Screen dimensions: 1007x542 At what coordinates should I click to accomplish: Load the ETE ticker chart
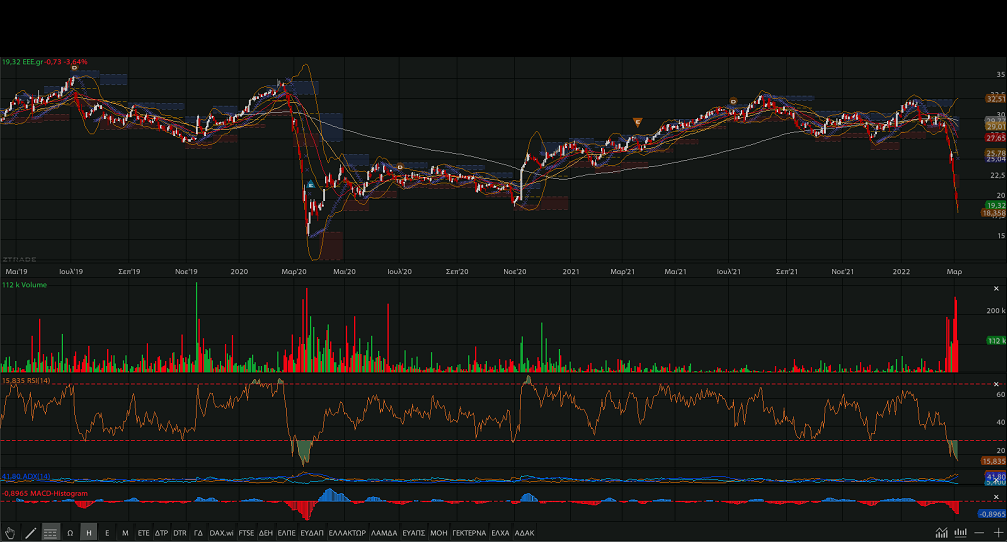(143, 533)
